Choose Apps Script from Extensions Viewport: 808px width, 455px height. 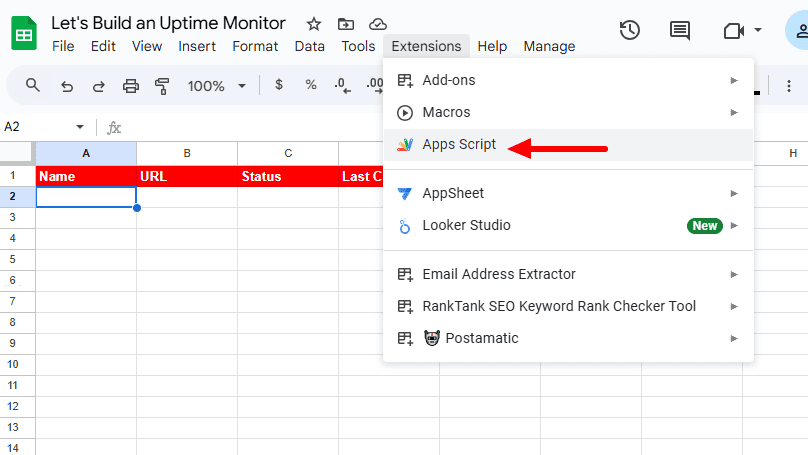click(x=568, y=145)
